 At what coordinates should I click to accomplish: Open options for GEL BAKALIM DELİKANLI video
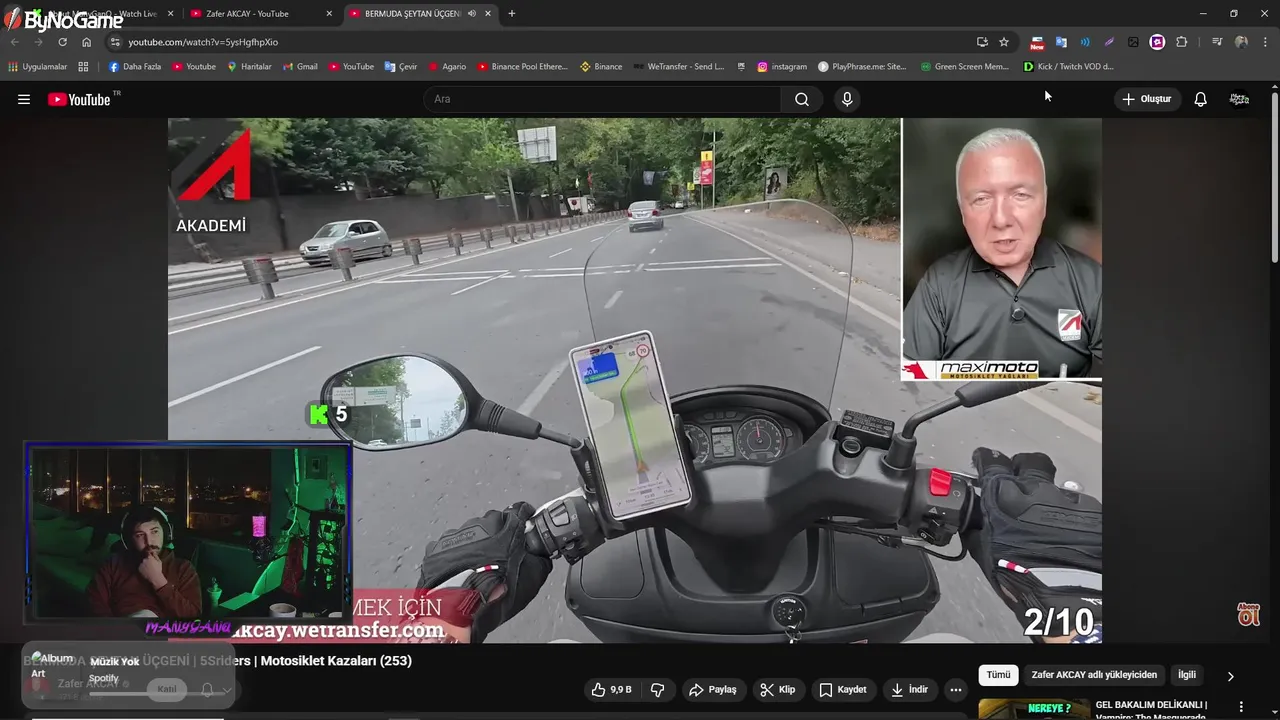[1241, 706]
